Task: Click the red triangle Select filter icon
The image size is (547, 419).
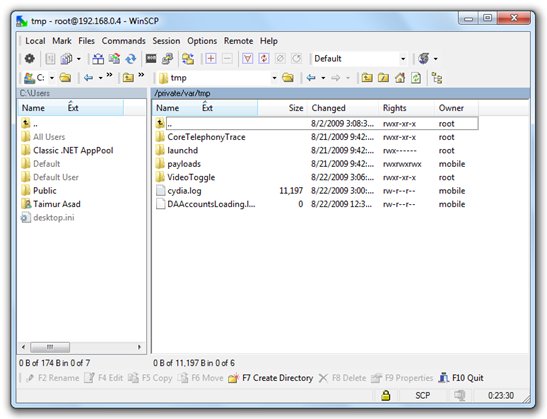Action: click(x=247, y=59)
